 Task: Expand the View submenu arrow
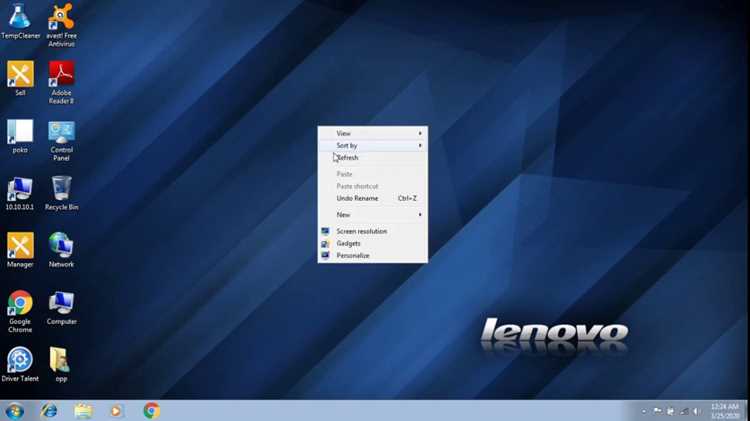point(420,133)
